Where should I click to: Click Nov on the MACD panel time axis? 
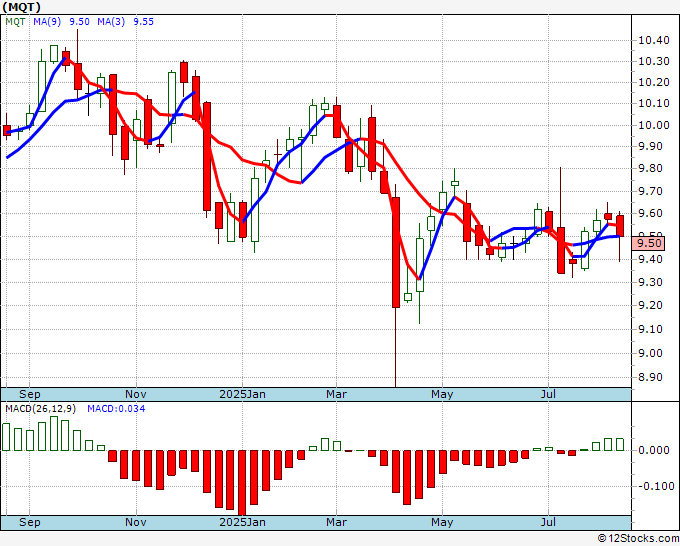tap(136, 522)
